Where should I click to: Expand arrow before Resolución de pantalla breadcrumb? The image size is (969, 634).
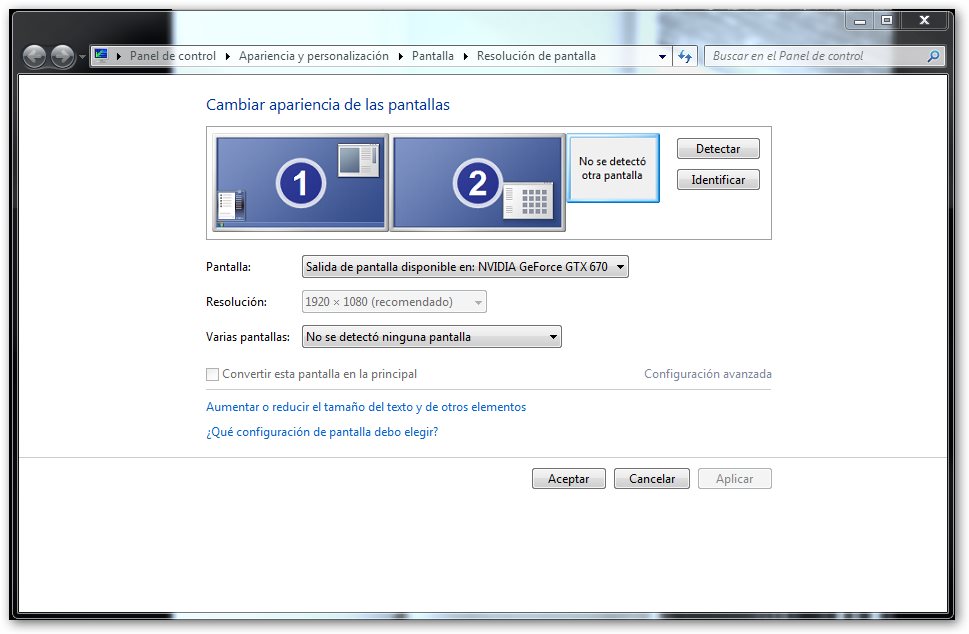click(x=465, y=56)
